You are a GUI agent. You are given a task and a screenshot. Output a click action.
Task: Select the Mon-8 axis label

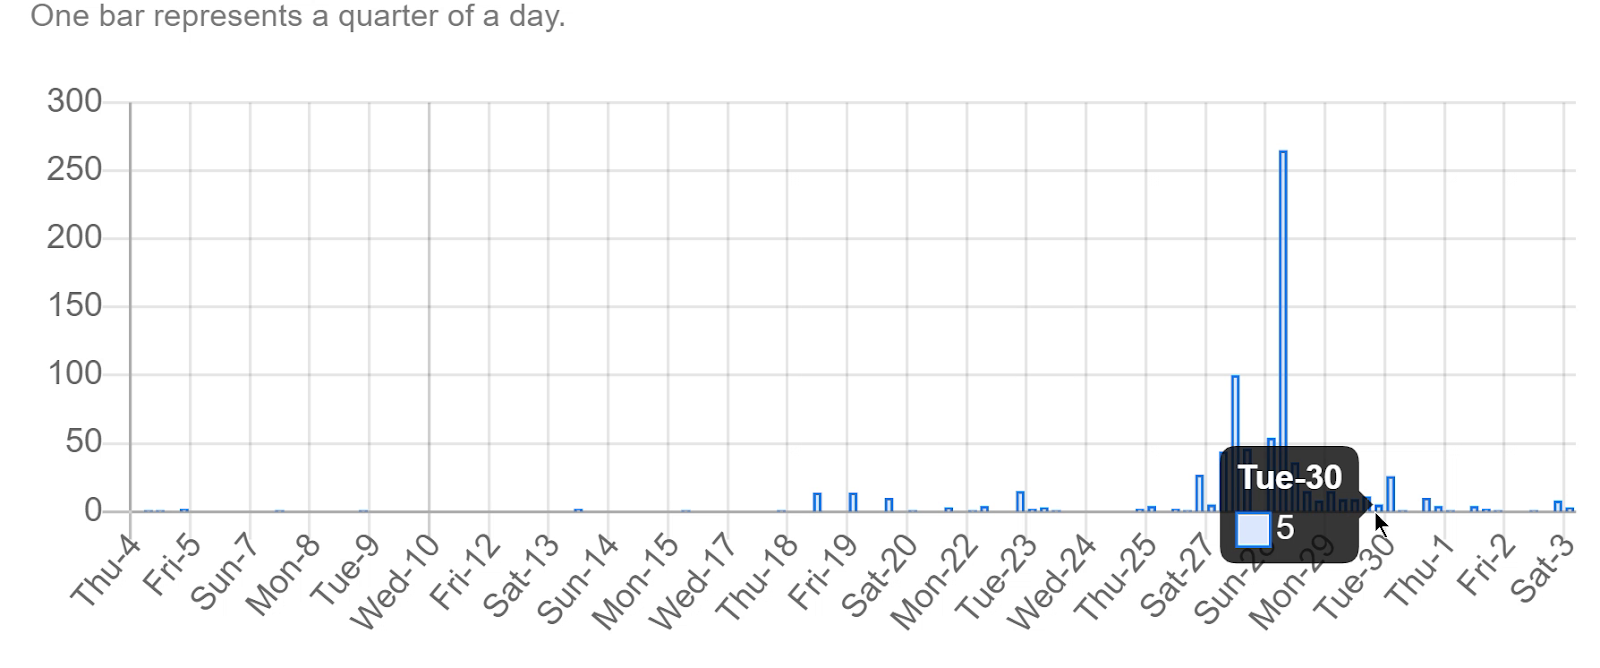coord(283,575)
